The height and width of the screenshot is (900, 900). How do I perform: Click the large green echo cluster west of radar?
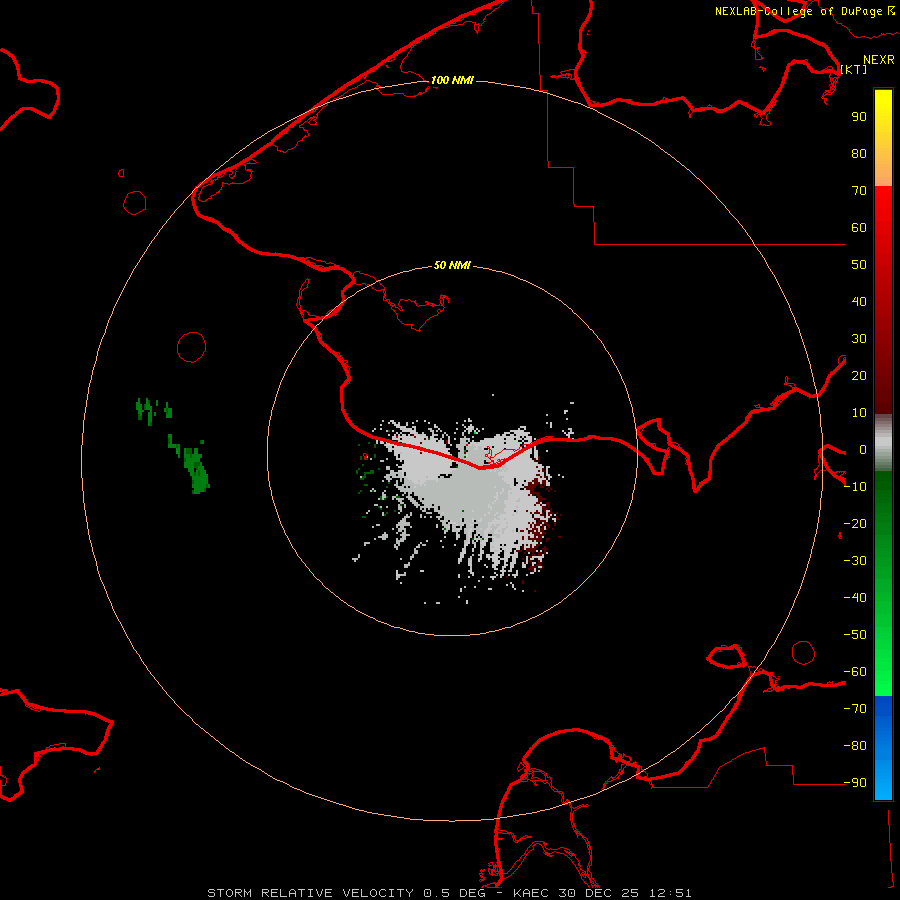(x=196, y=471)
